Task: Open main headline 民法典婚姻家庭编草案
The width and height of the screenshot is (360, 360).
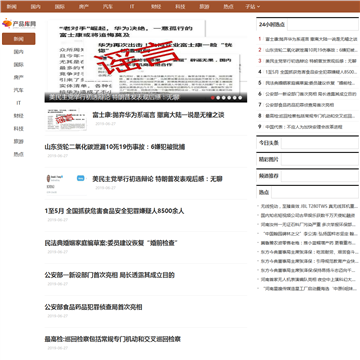Action: [111, 243]
